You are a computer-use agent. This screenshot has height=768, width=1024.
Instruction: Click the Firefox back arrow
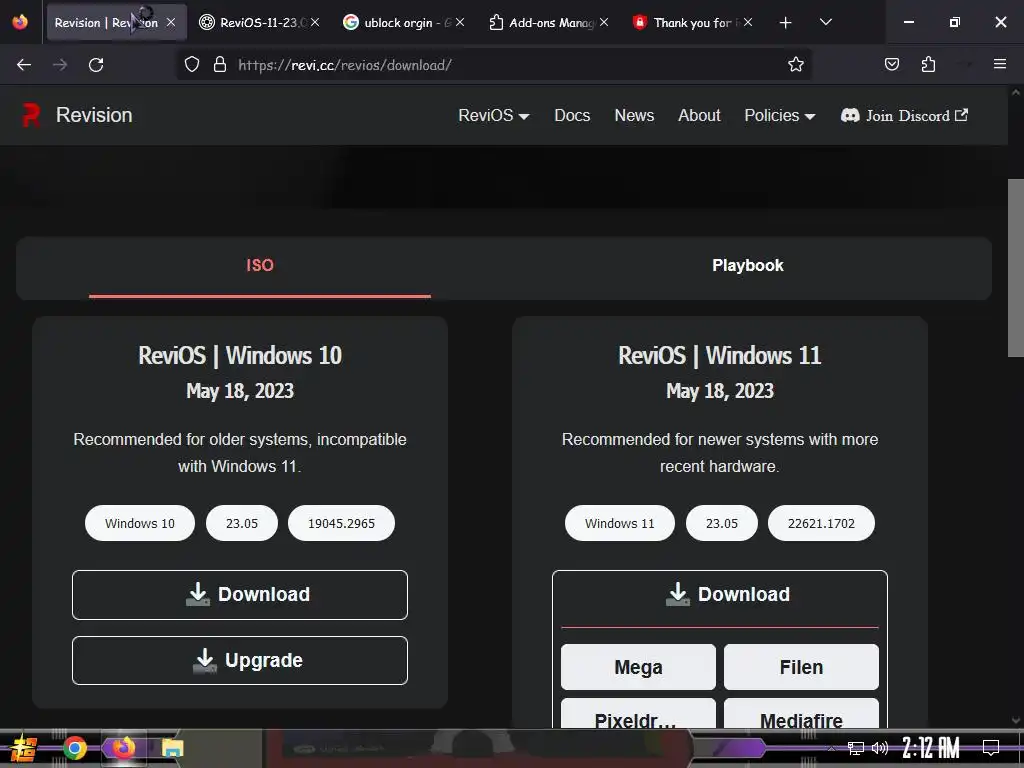pyautogui.click(x=24, y=65)
